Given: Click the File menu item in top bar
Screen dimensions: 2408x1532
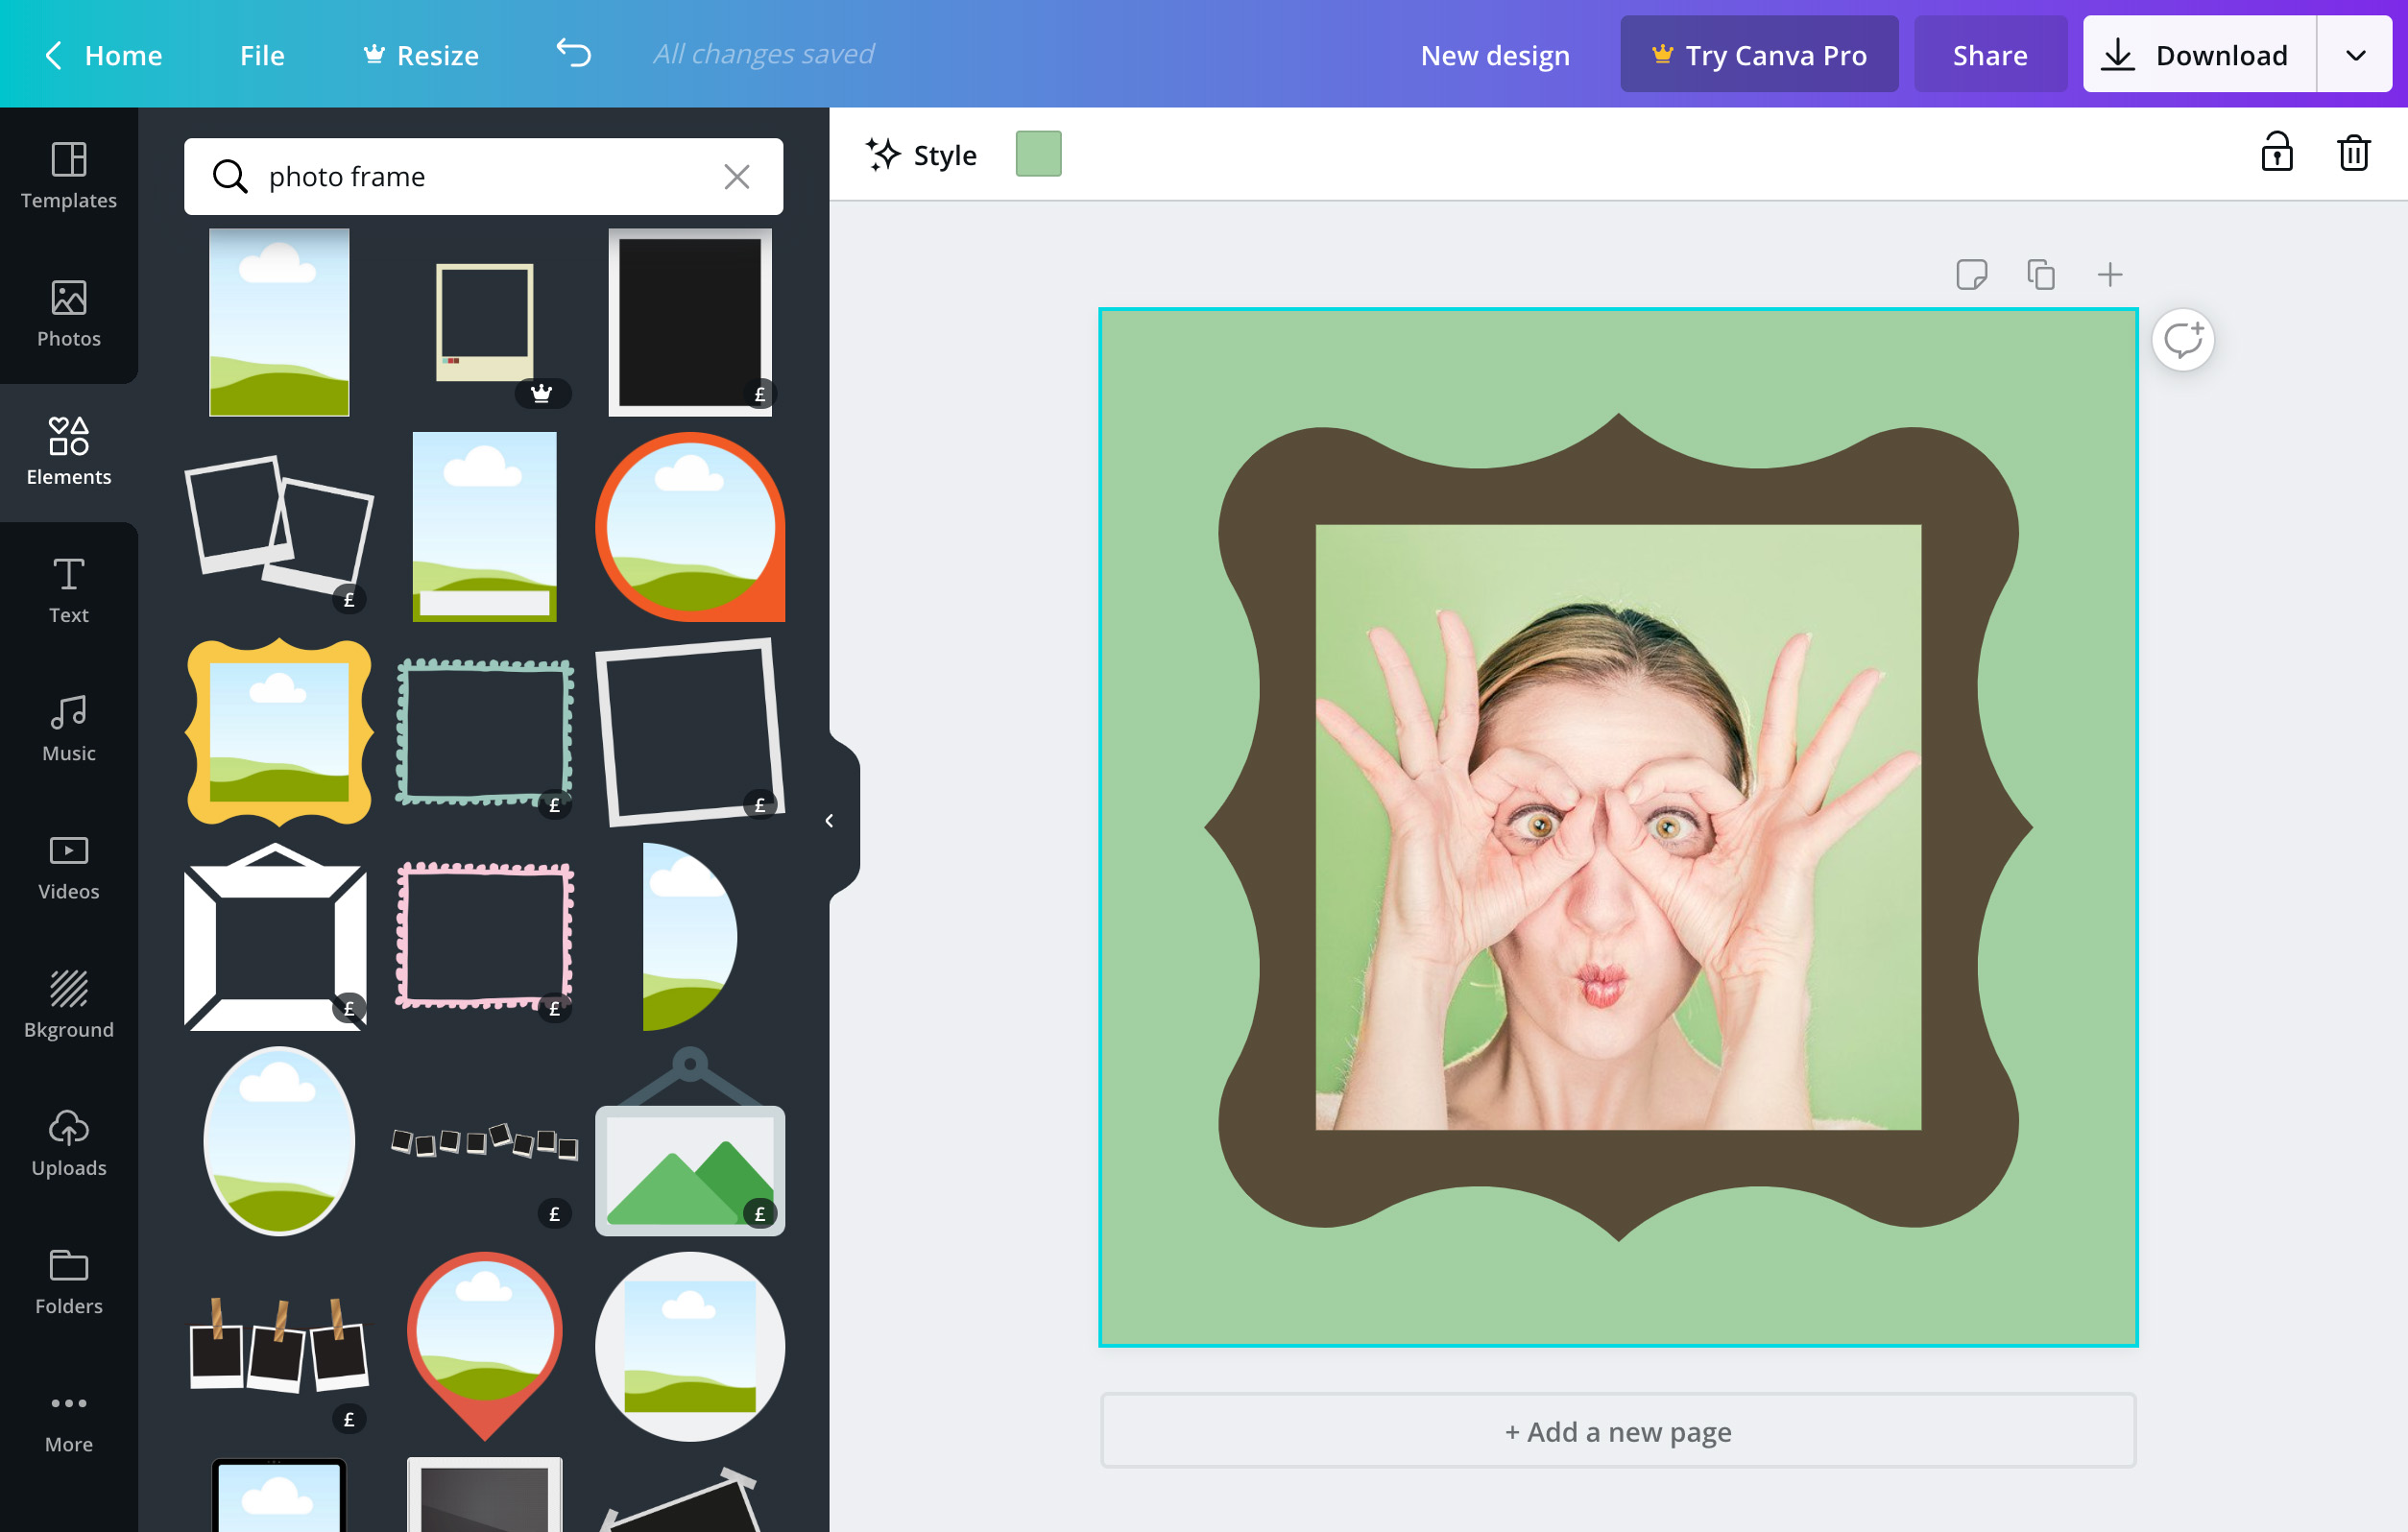Looking at the screenshot, I should pyautogui.click(x=261, y=53).
